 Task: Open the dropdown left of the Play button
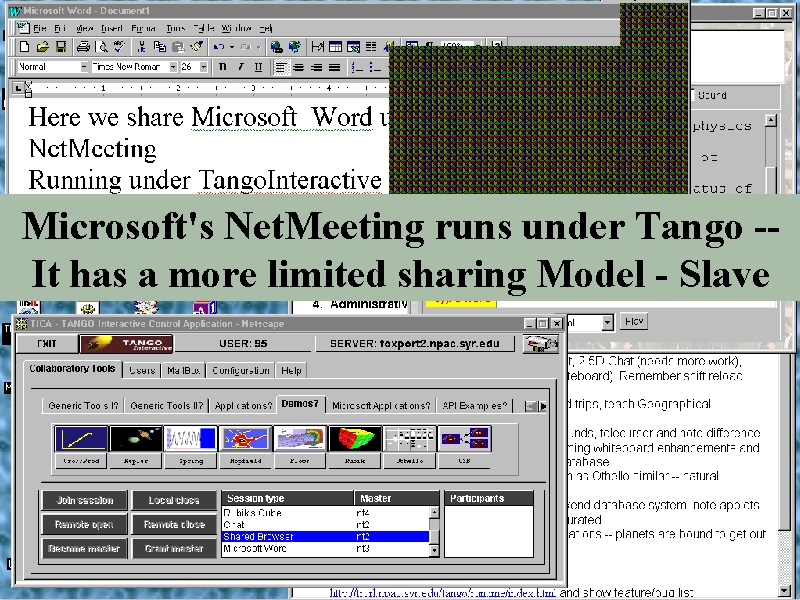click(607, 322)
